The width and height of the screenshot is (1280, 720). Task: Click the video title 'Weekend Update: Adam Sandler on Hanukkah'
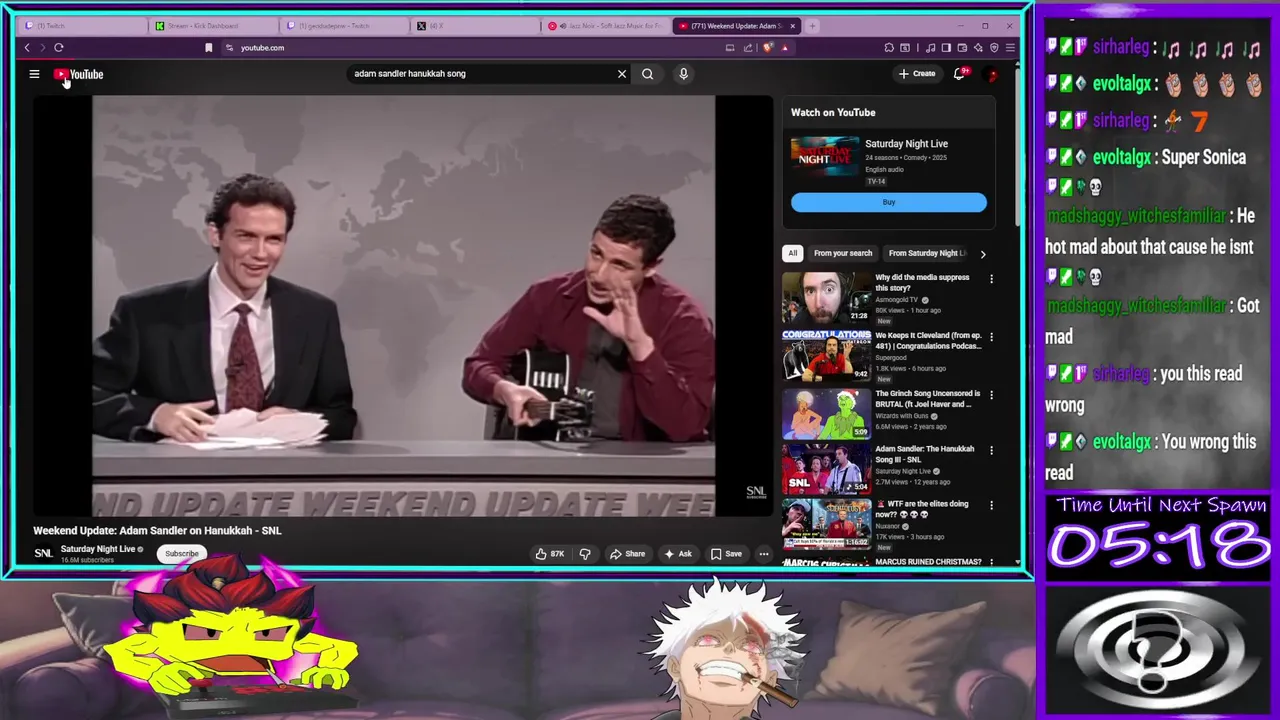(157, 531)
